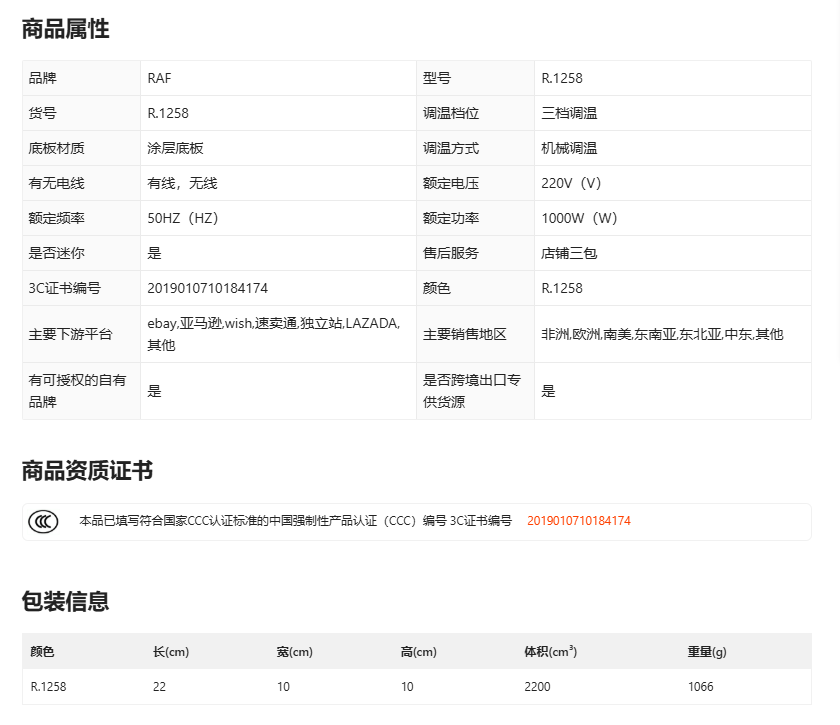
Task: Click the 体积(cm³) column header
Action: (550, 652)
